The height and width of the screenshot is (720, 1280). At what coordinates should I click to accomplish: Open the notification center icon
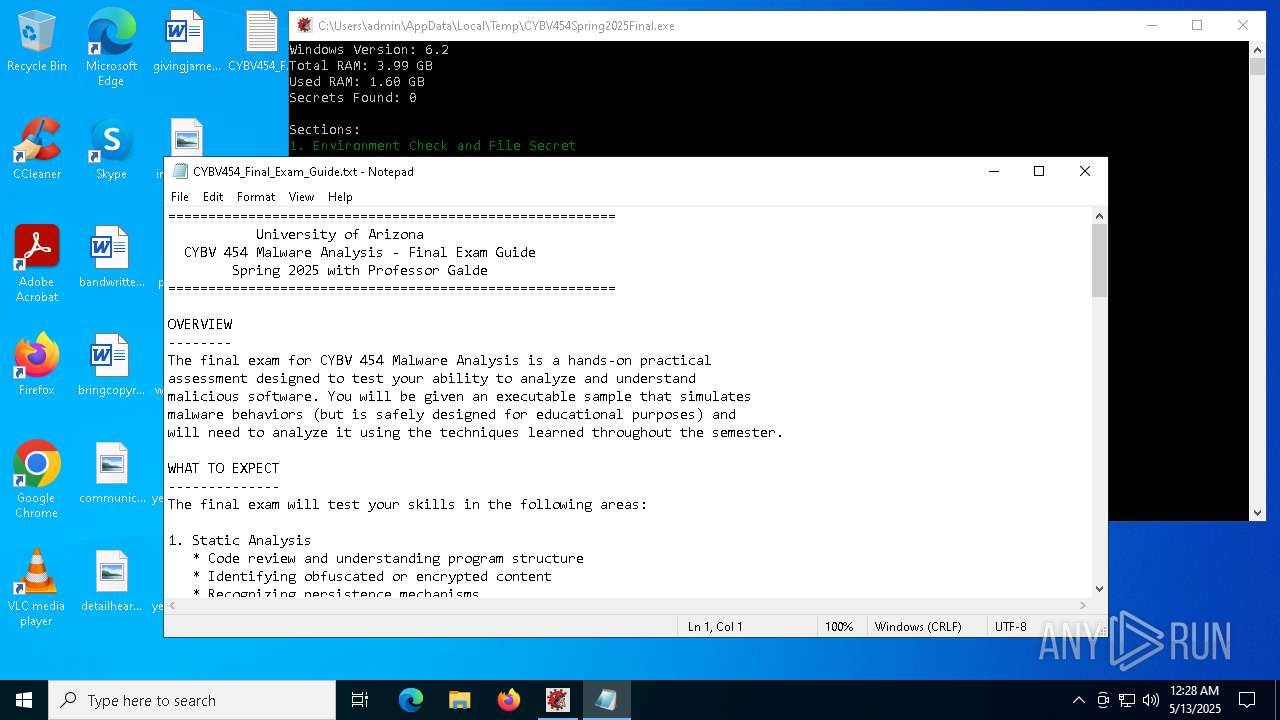click(1247, 700)
